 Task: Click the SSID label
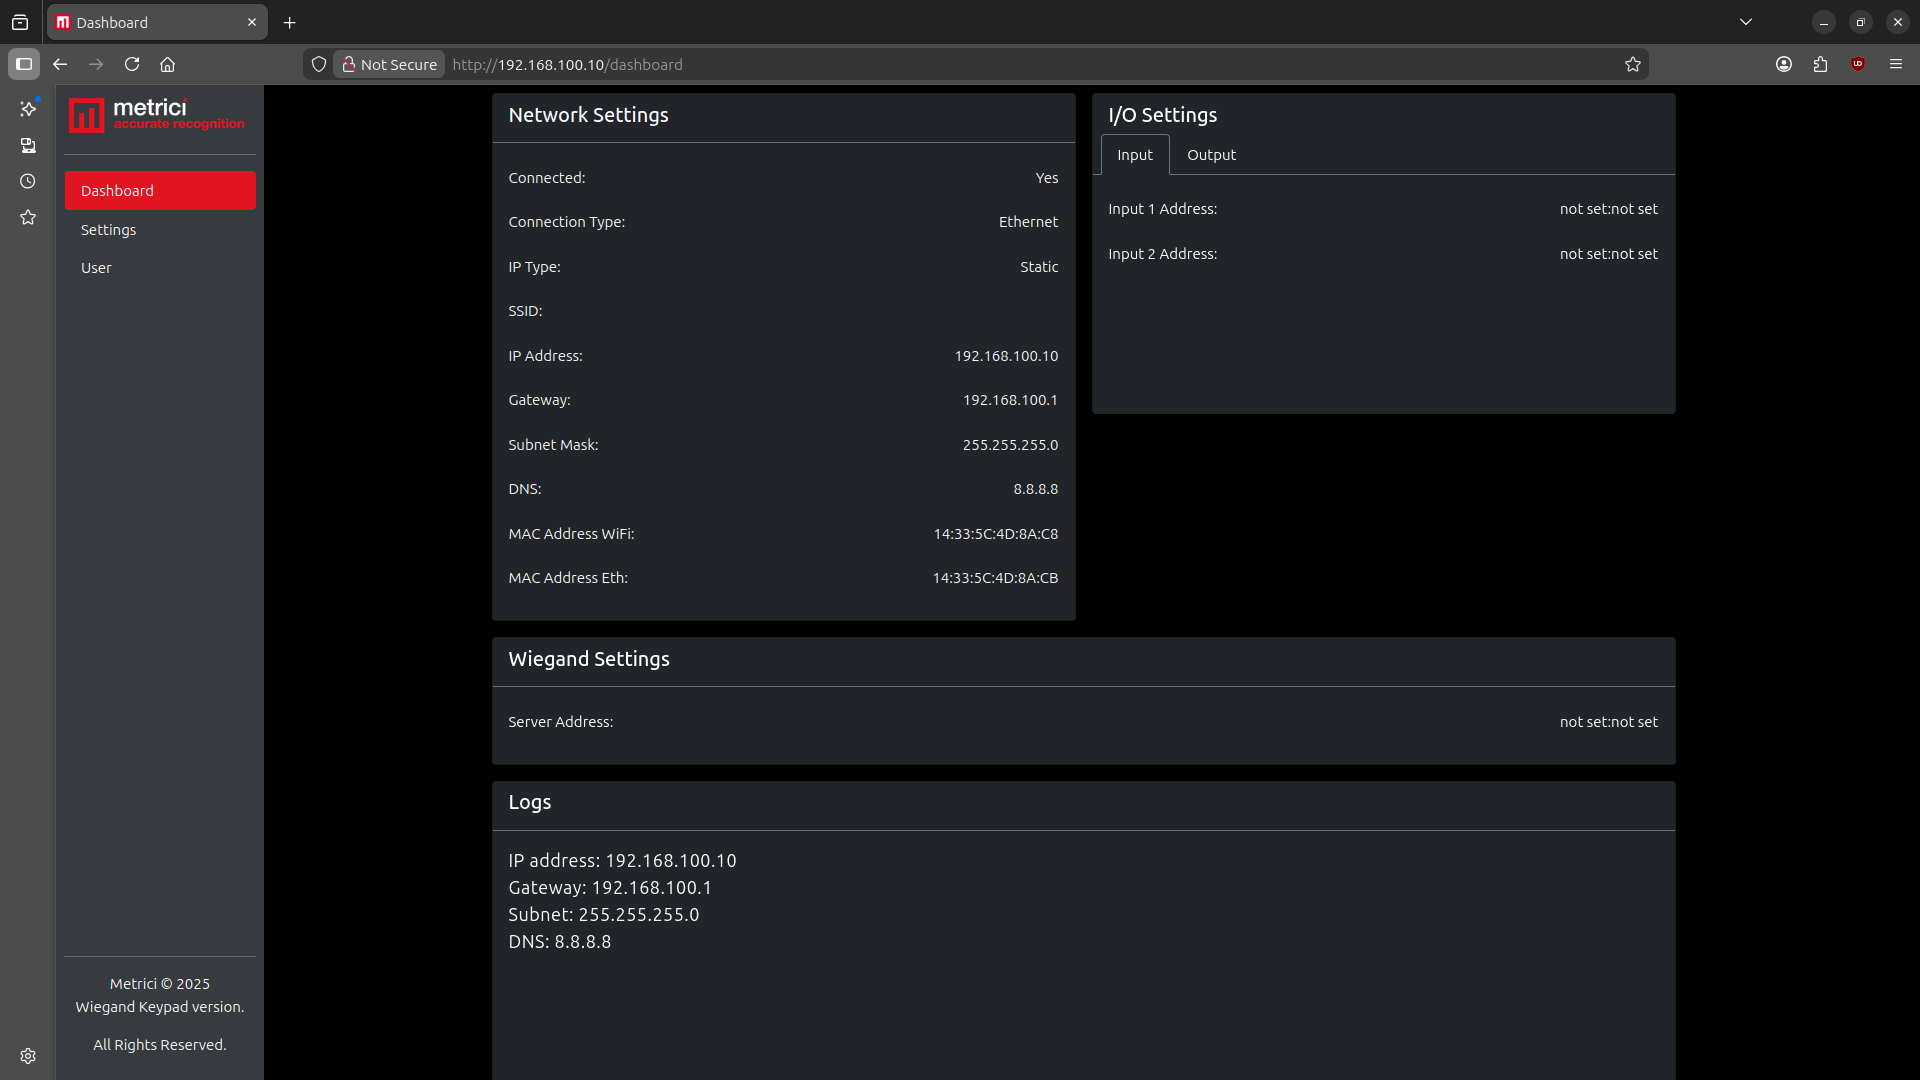525,311
